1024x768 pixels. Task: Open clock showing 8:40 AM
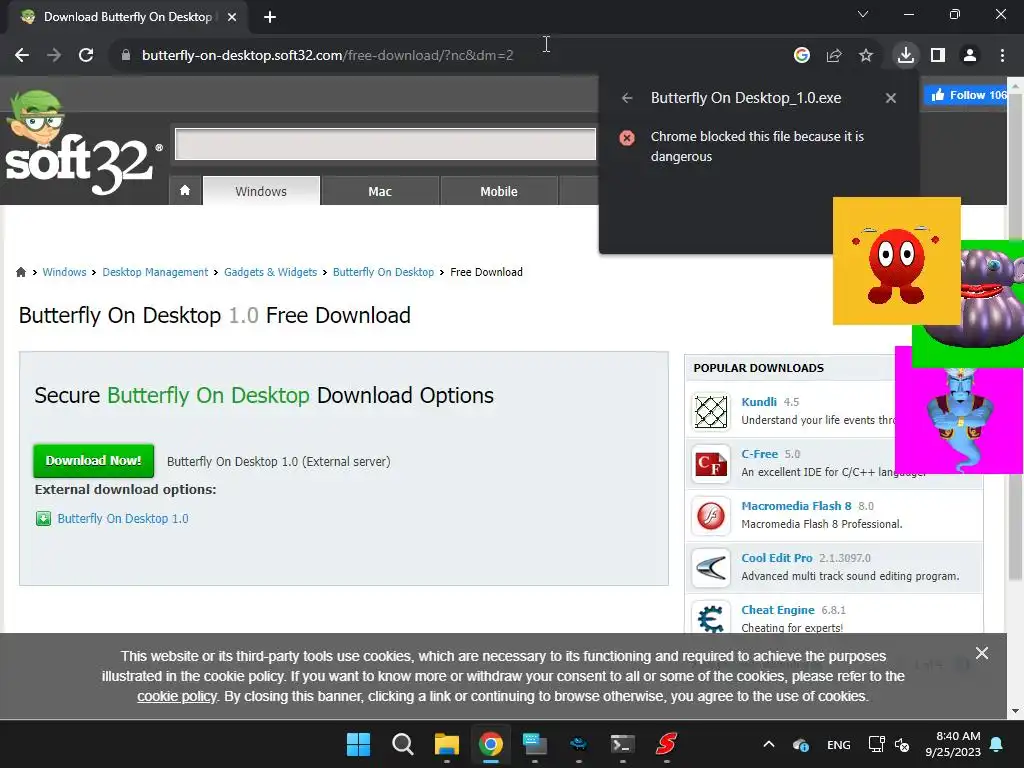point(953,744)
